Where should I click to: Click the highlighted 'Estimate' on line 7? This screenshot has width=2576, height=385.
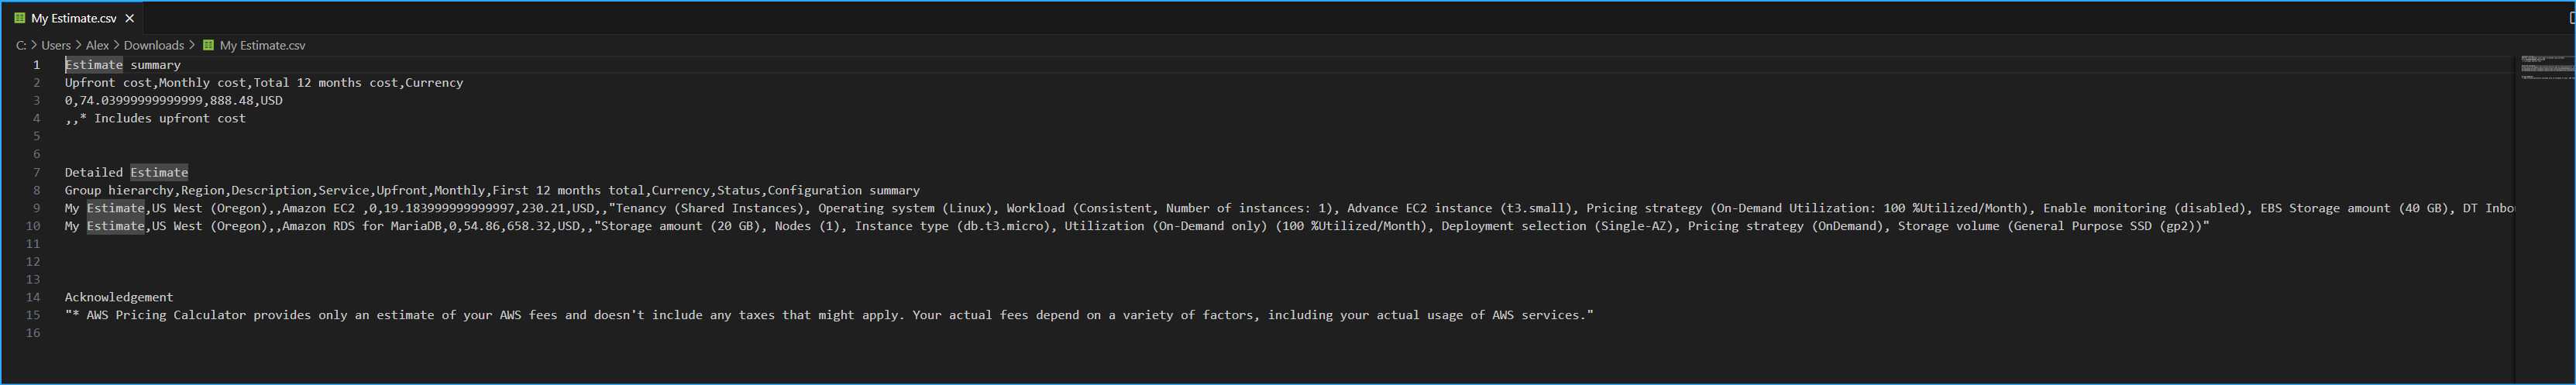click(159, 173)
